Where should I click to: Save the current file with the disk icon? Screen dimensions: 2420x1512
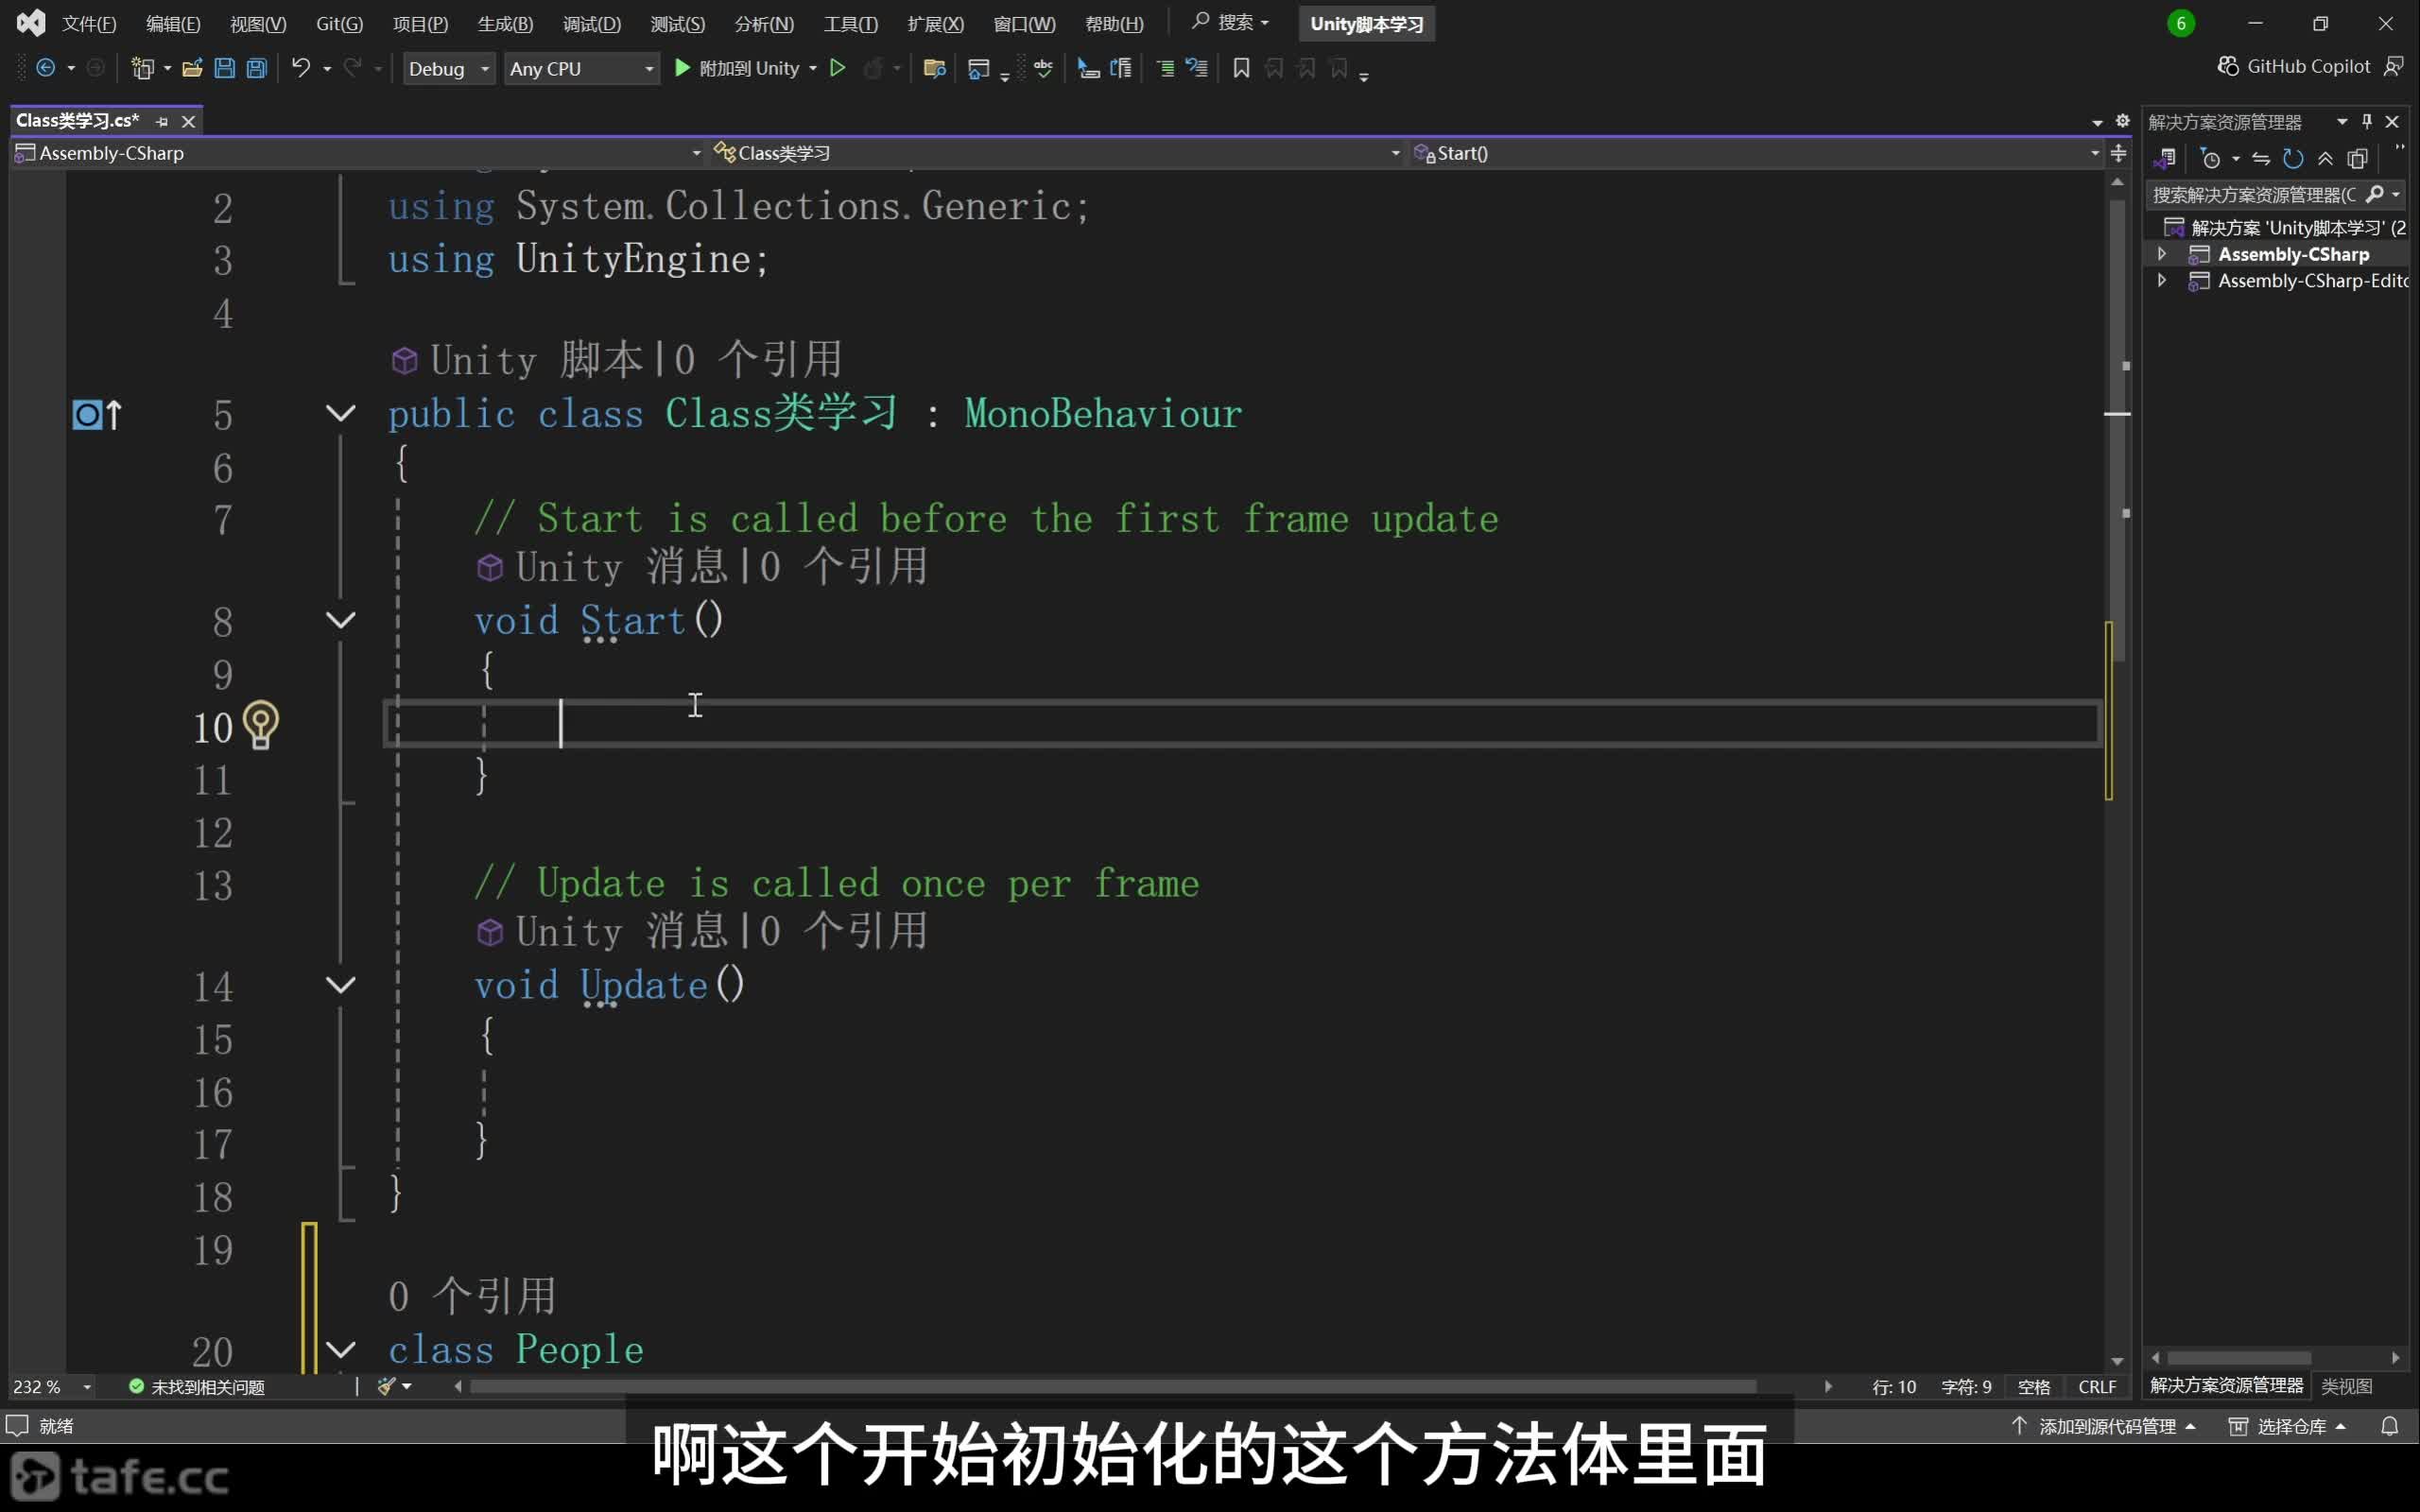click(x=225, y=68)
